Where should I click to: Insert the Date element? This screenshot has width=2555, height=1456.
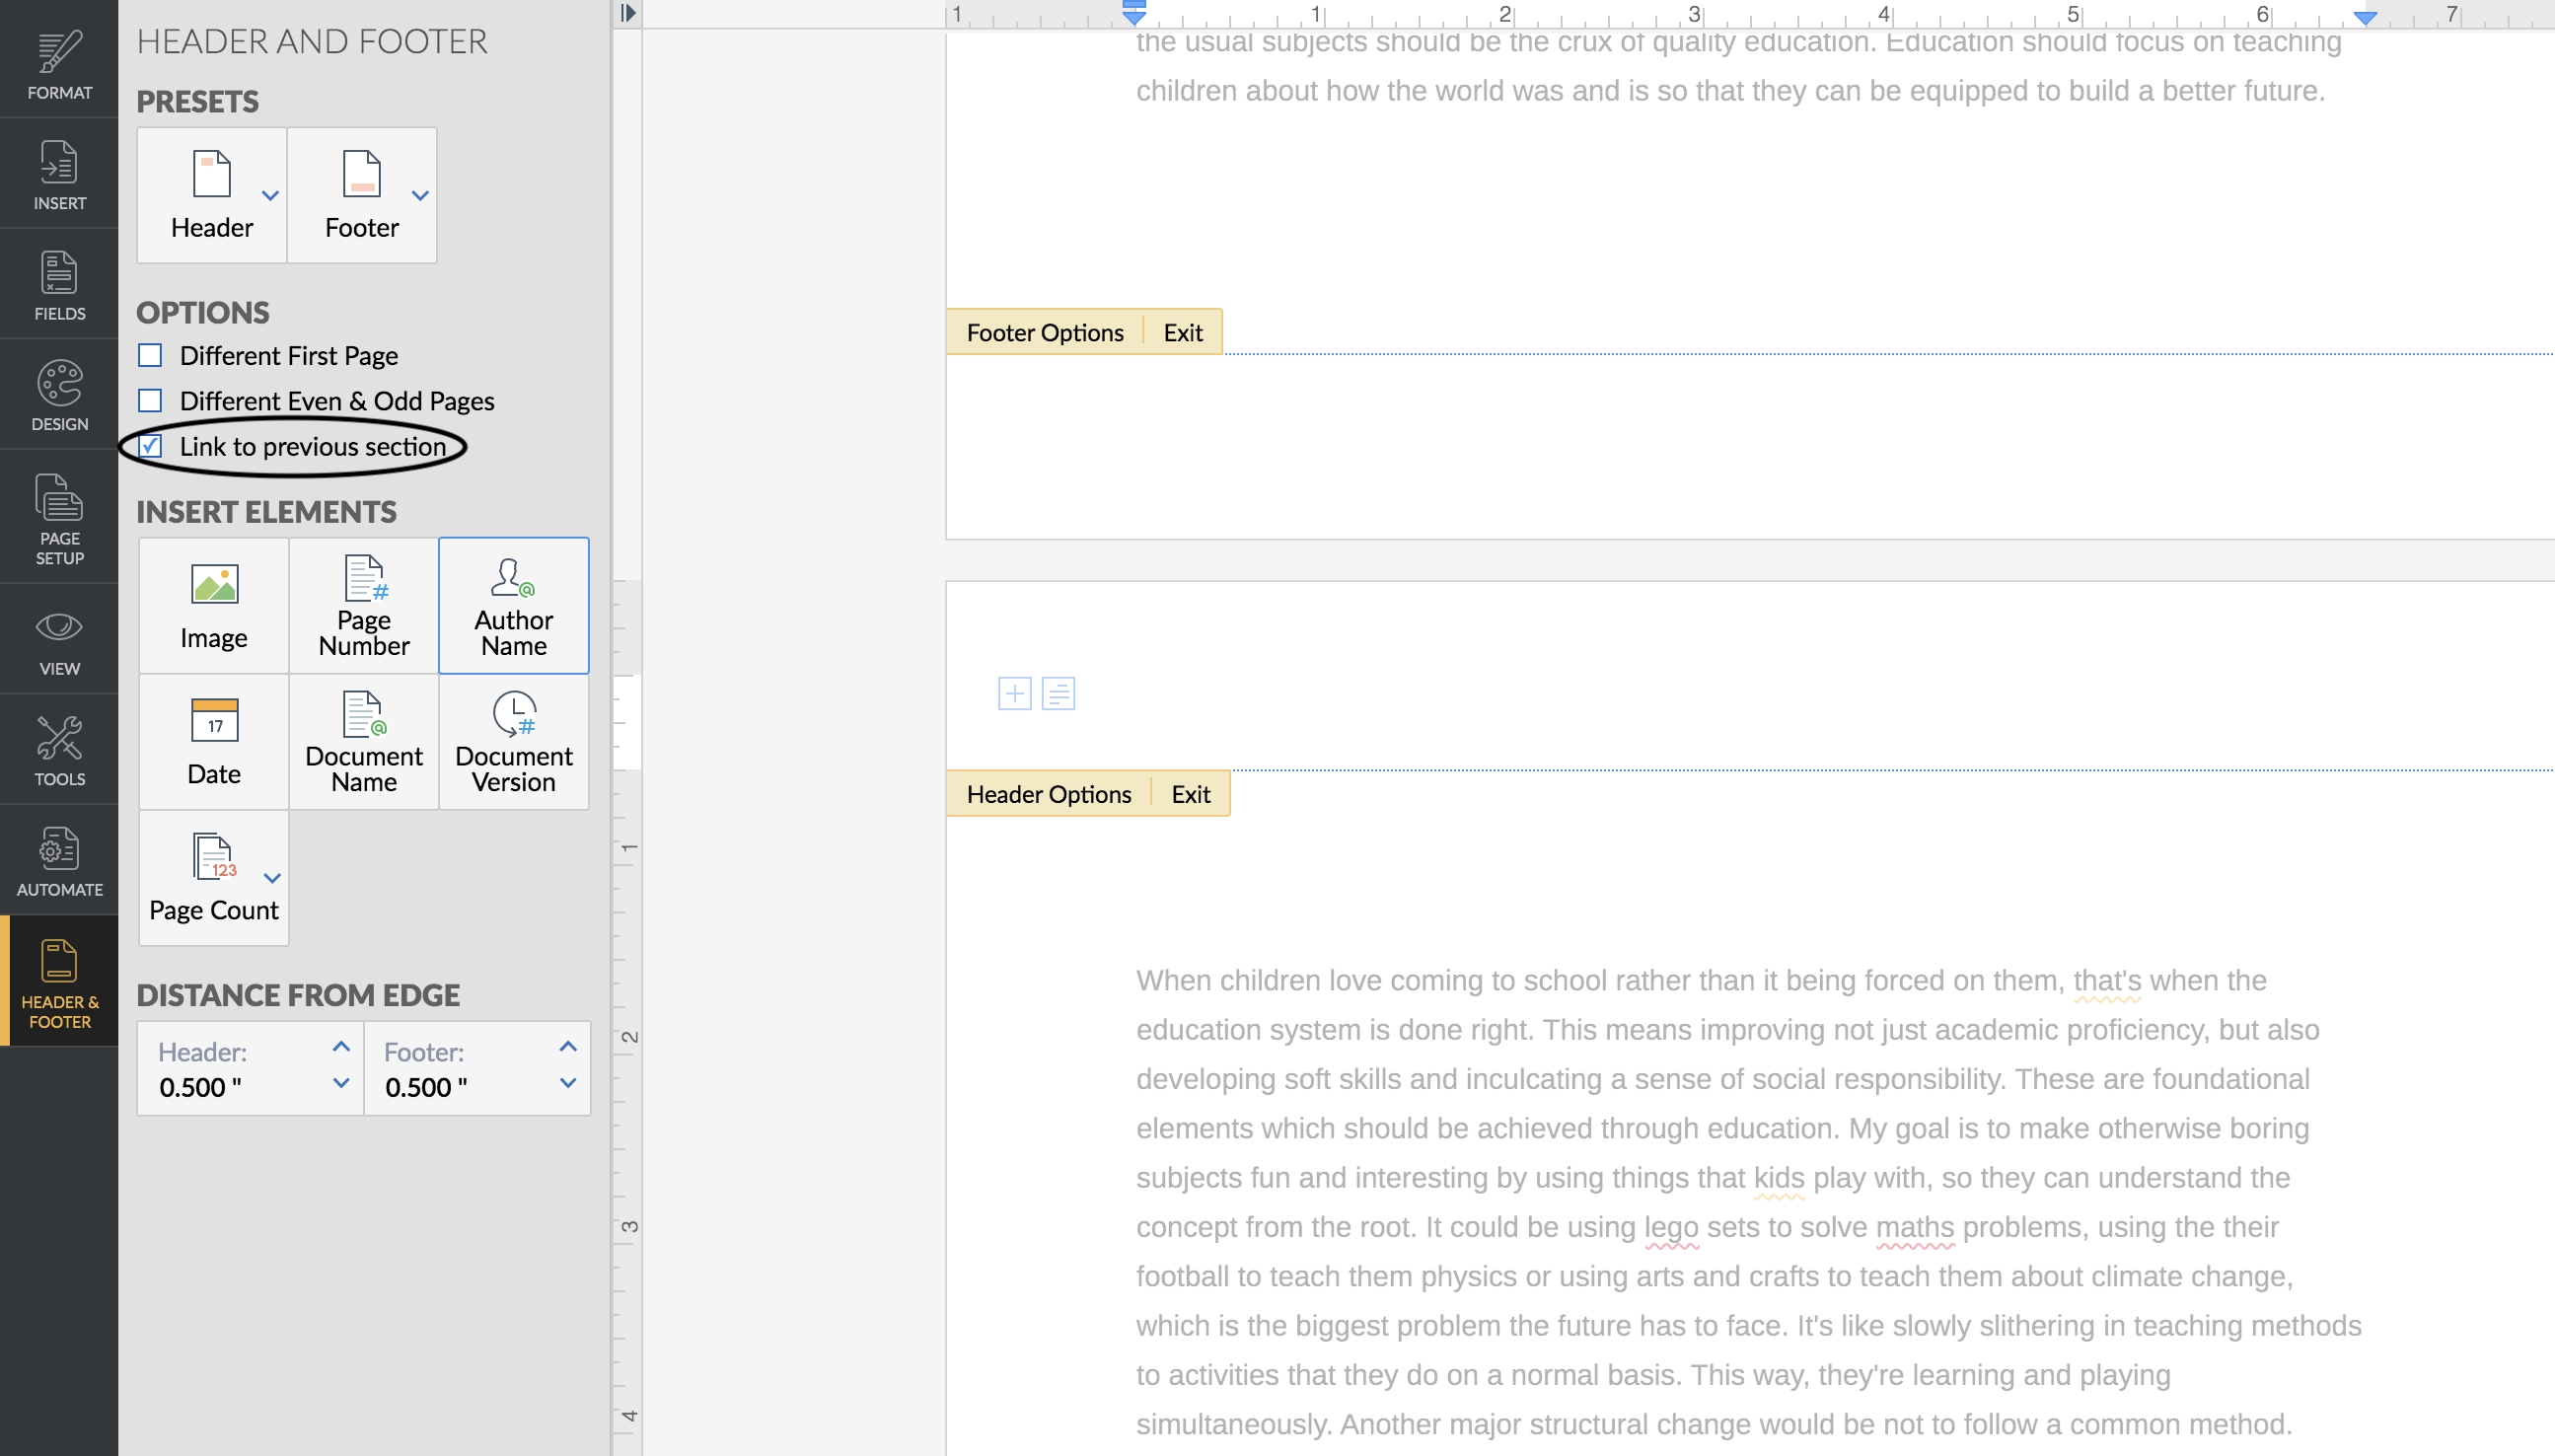click(x=213, y=741)
